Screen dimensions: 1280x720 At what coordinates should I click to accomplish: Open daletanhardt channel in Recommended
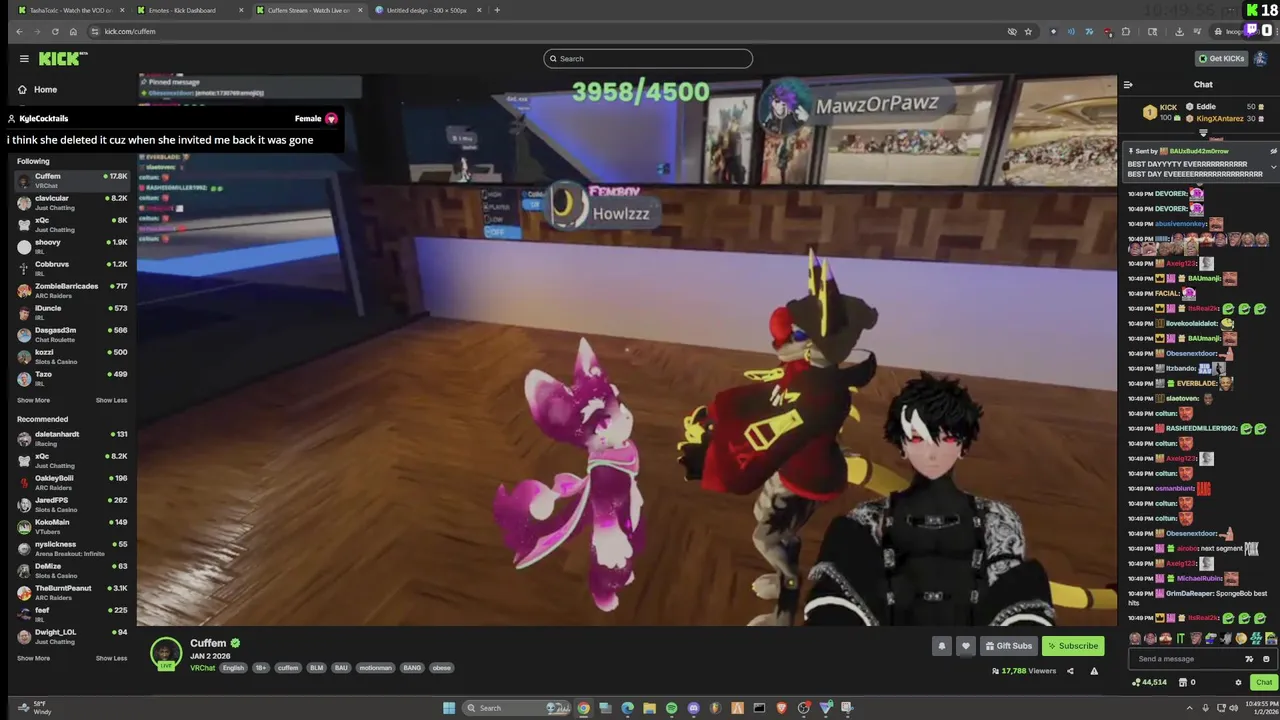click(x=72, y=438)
